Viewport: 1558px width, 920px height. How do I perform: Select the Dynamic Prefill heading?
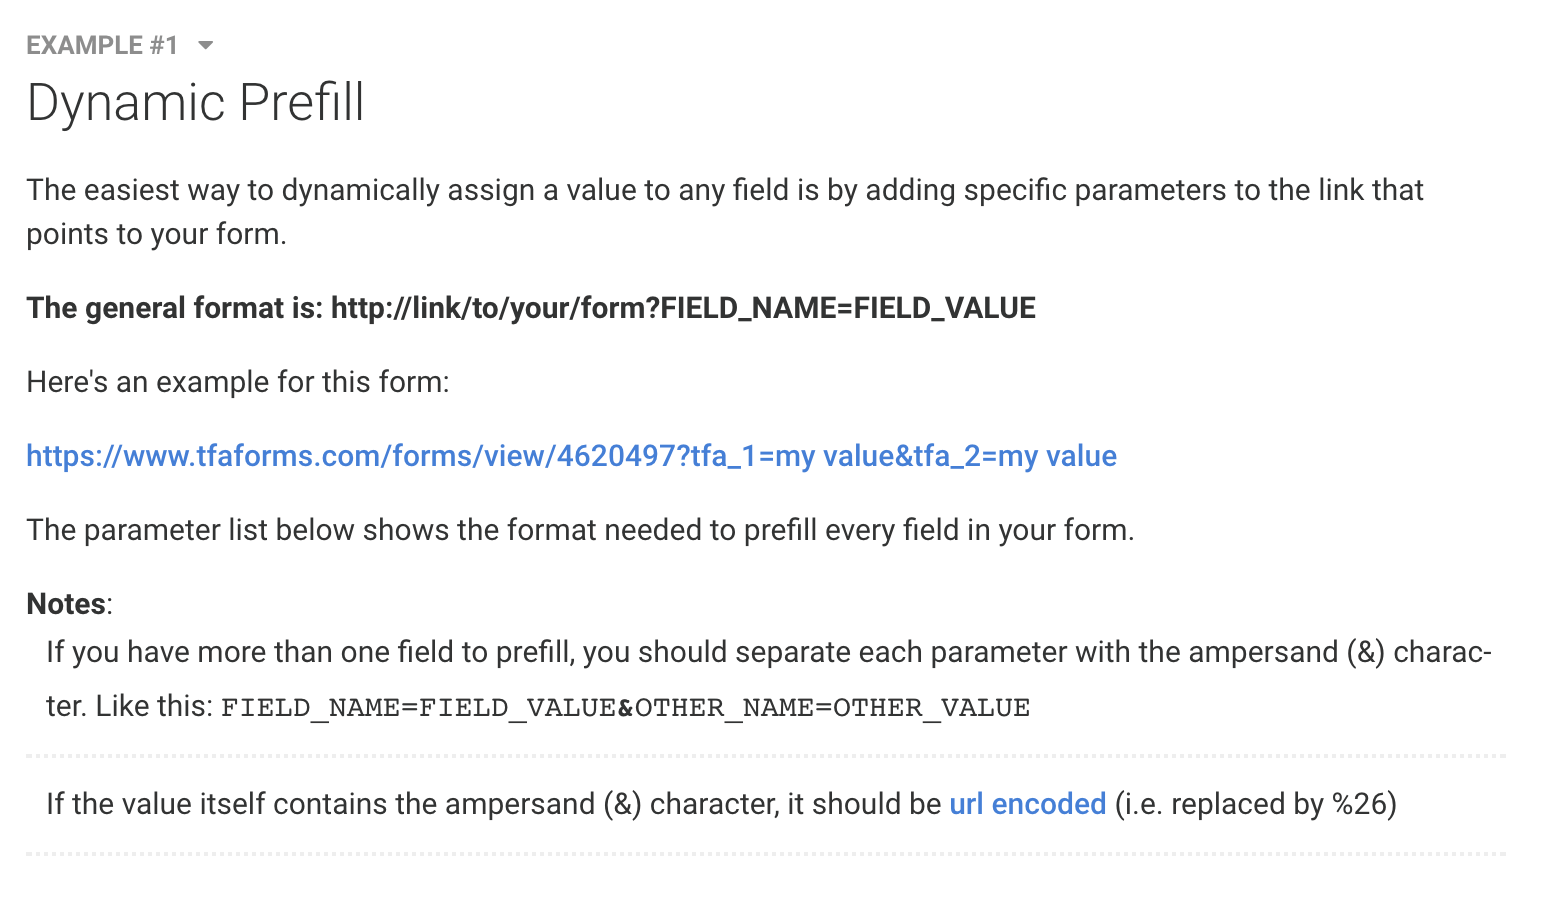pos(195,101)
